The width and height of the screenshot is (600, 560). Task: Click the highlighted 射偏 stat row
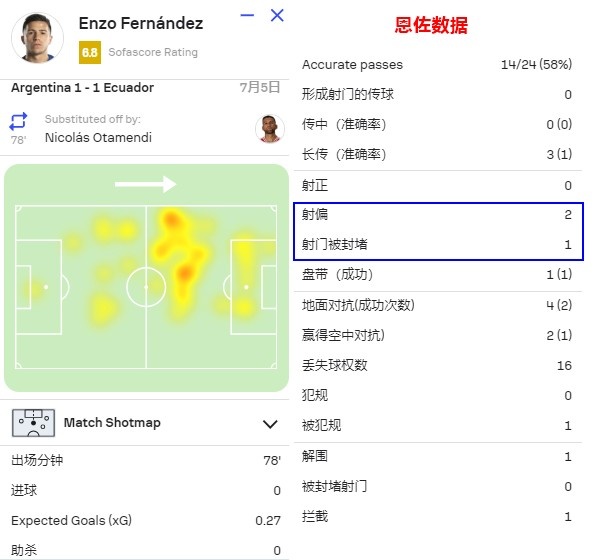(437, 215)
